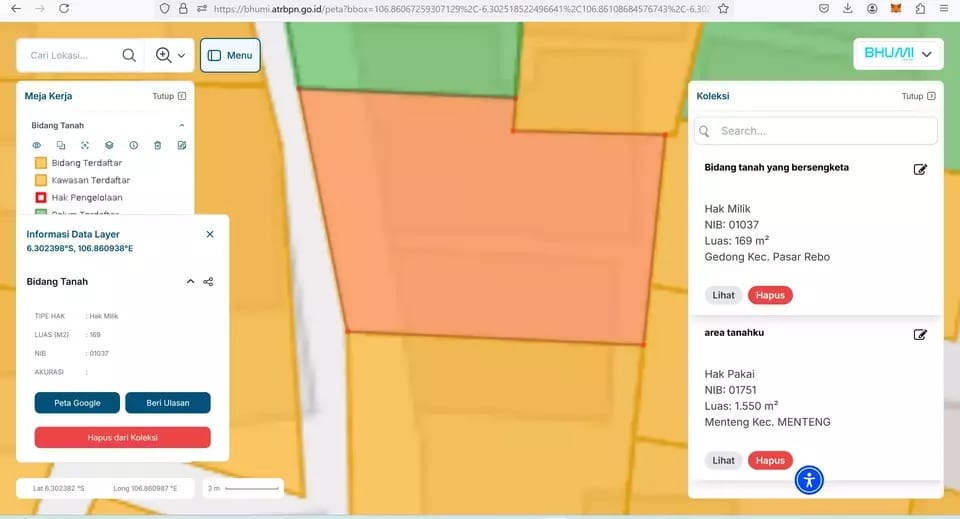Click the zoom-to-extent icon in Bidang Tanah toolbar
Screen dimensions: 960x519
[x=85, y=145]
